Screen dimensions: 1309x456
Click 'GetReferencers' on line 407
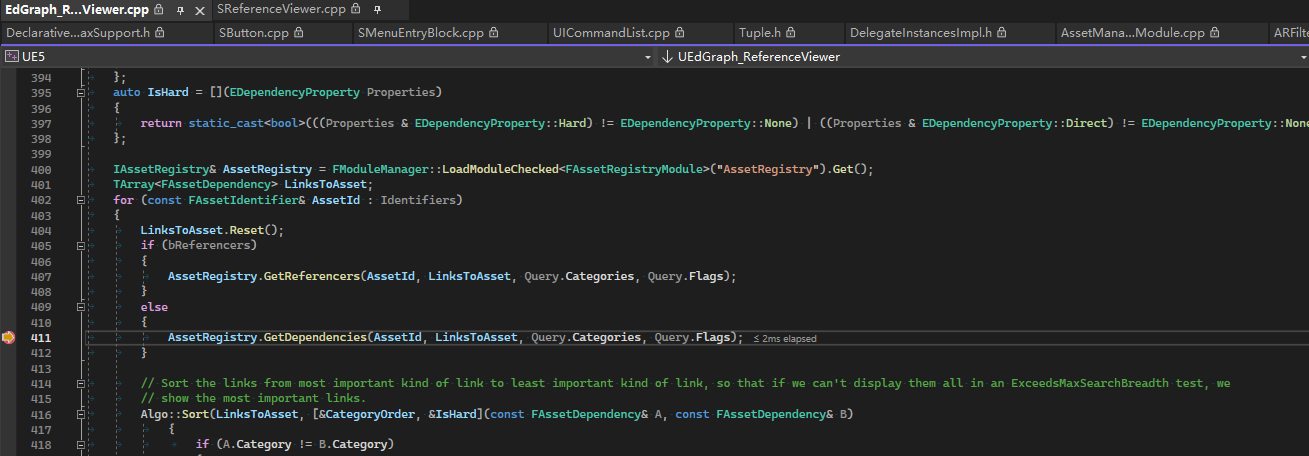click(x=312, y=277)
